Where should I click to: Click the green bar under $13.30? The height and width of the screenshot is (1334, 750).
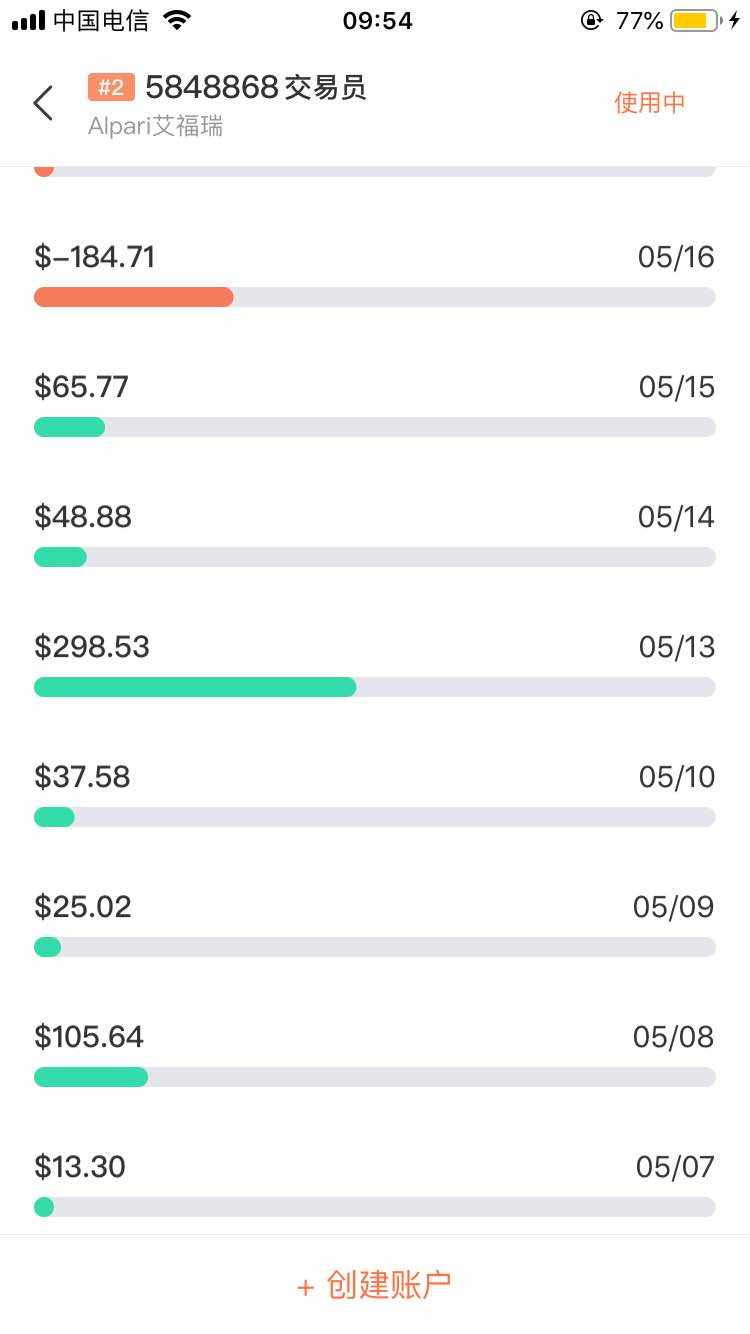pos(44,1207)
